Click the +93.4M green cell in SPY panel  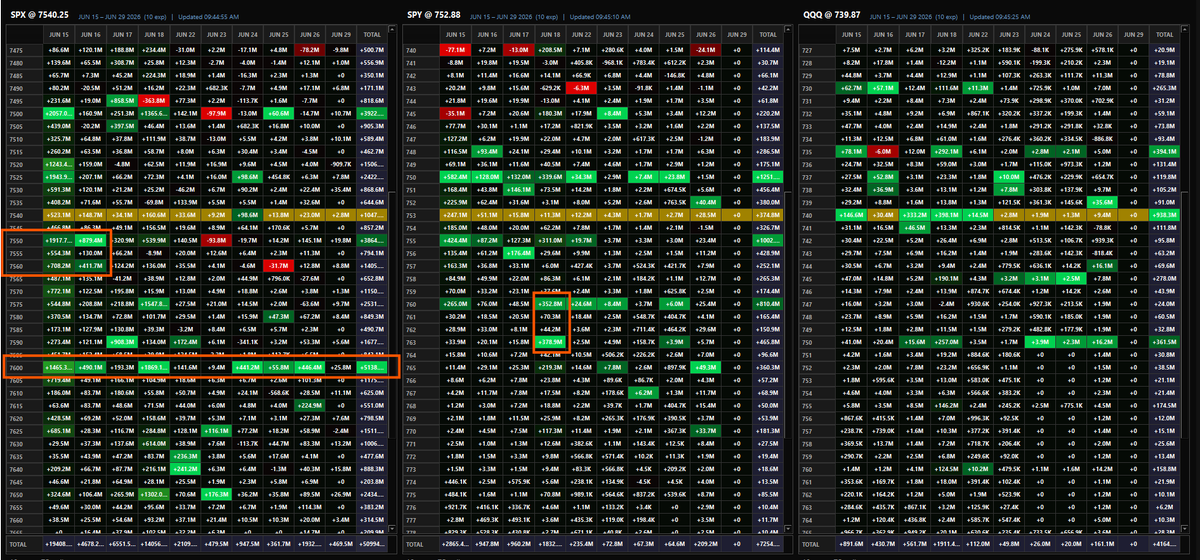point(487,150)
